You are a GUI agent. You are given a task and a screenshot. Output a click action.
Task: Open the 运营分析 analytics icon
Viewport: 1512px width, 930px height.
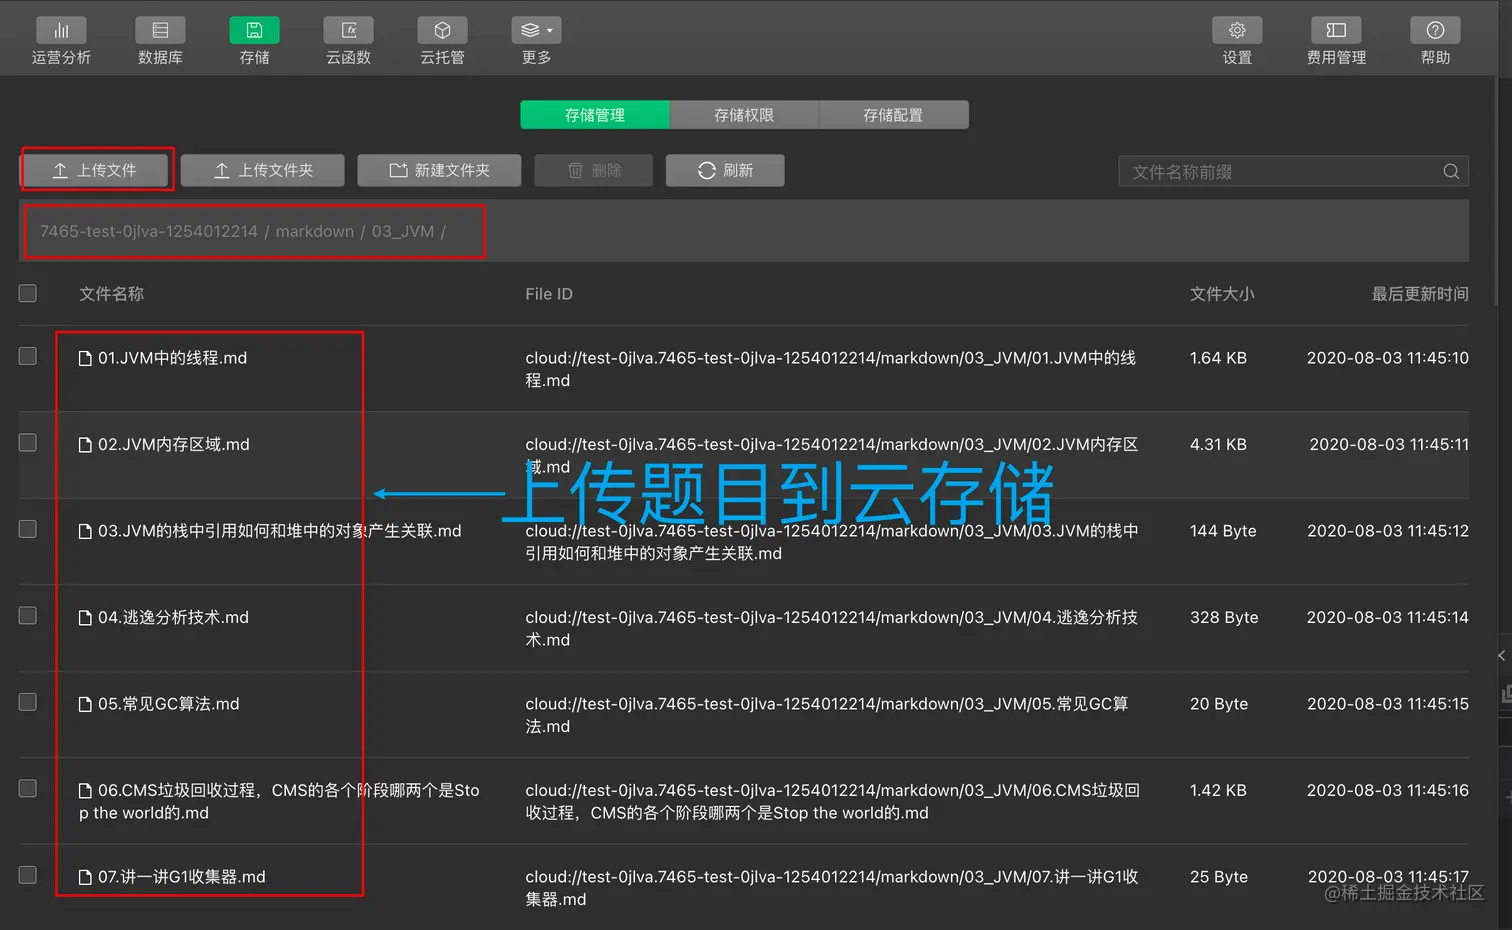(61, 30)
